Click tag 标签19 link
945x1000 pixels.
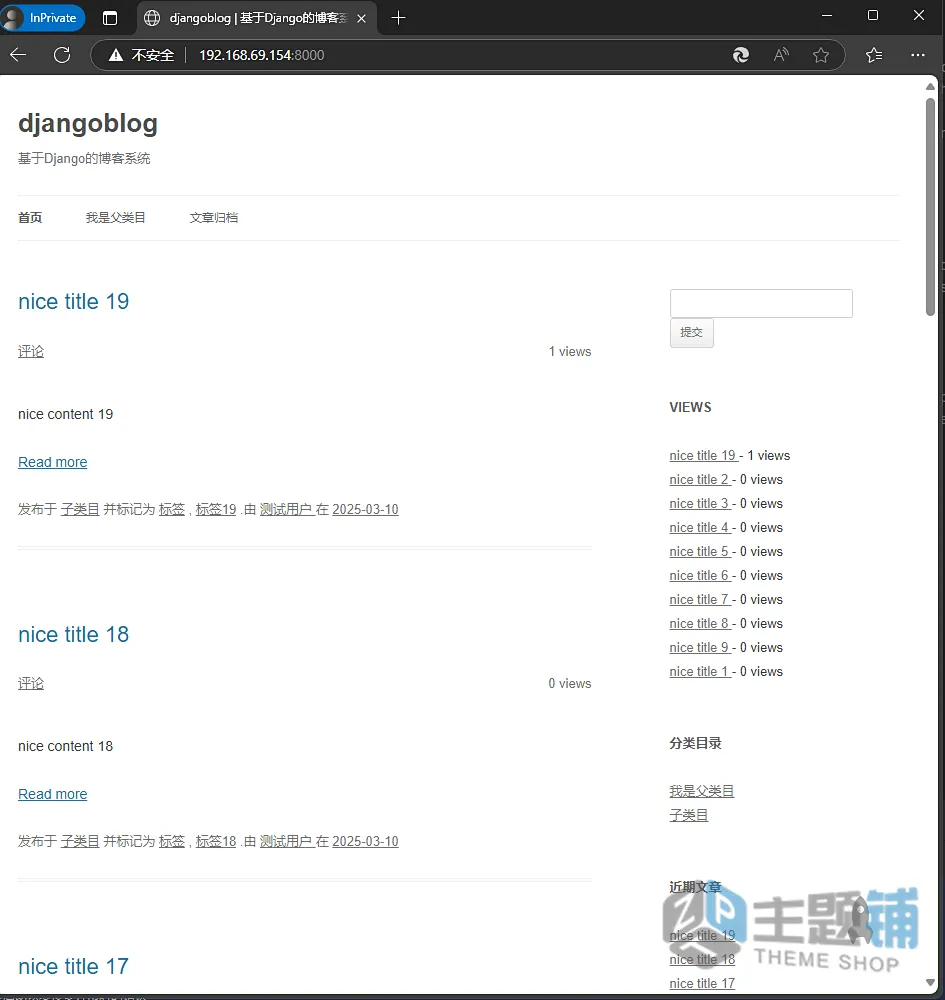point(216,510)
